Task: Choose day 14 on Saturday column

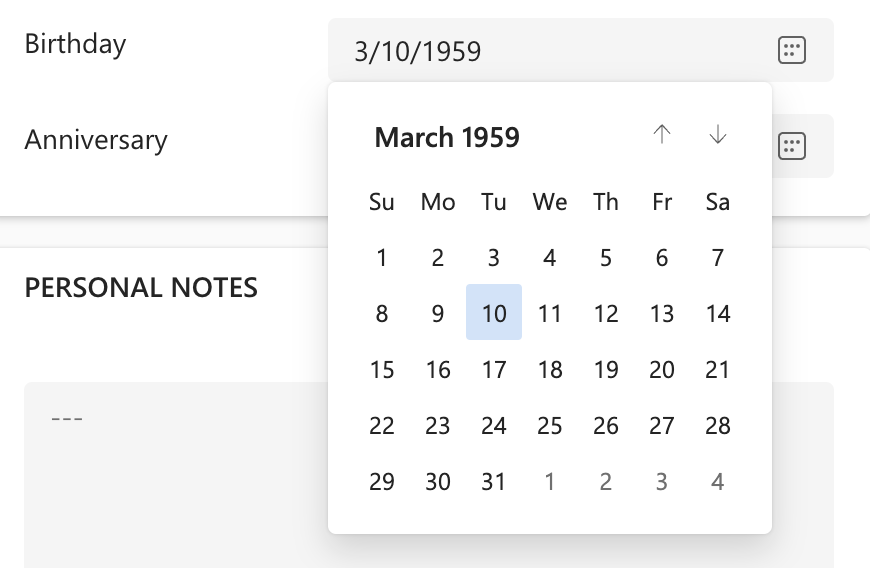Action: (x=718, y=313)
